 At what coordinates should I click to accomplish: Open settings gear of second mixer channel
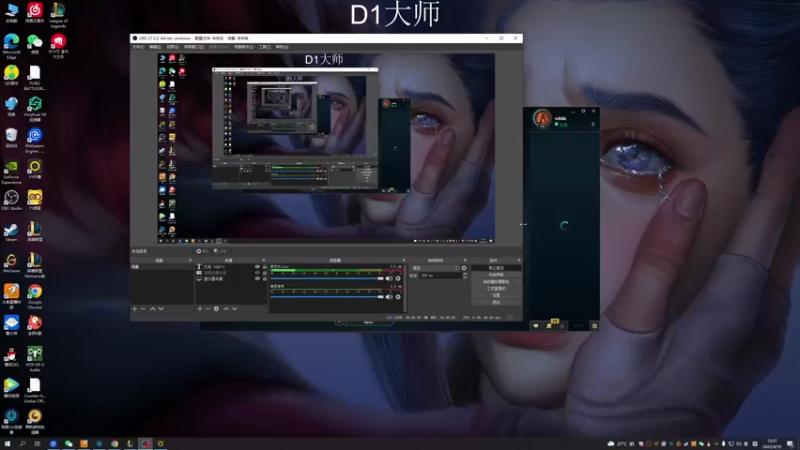tap(398, 297)
